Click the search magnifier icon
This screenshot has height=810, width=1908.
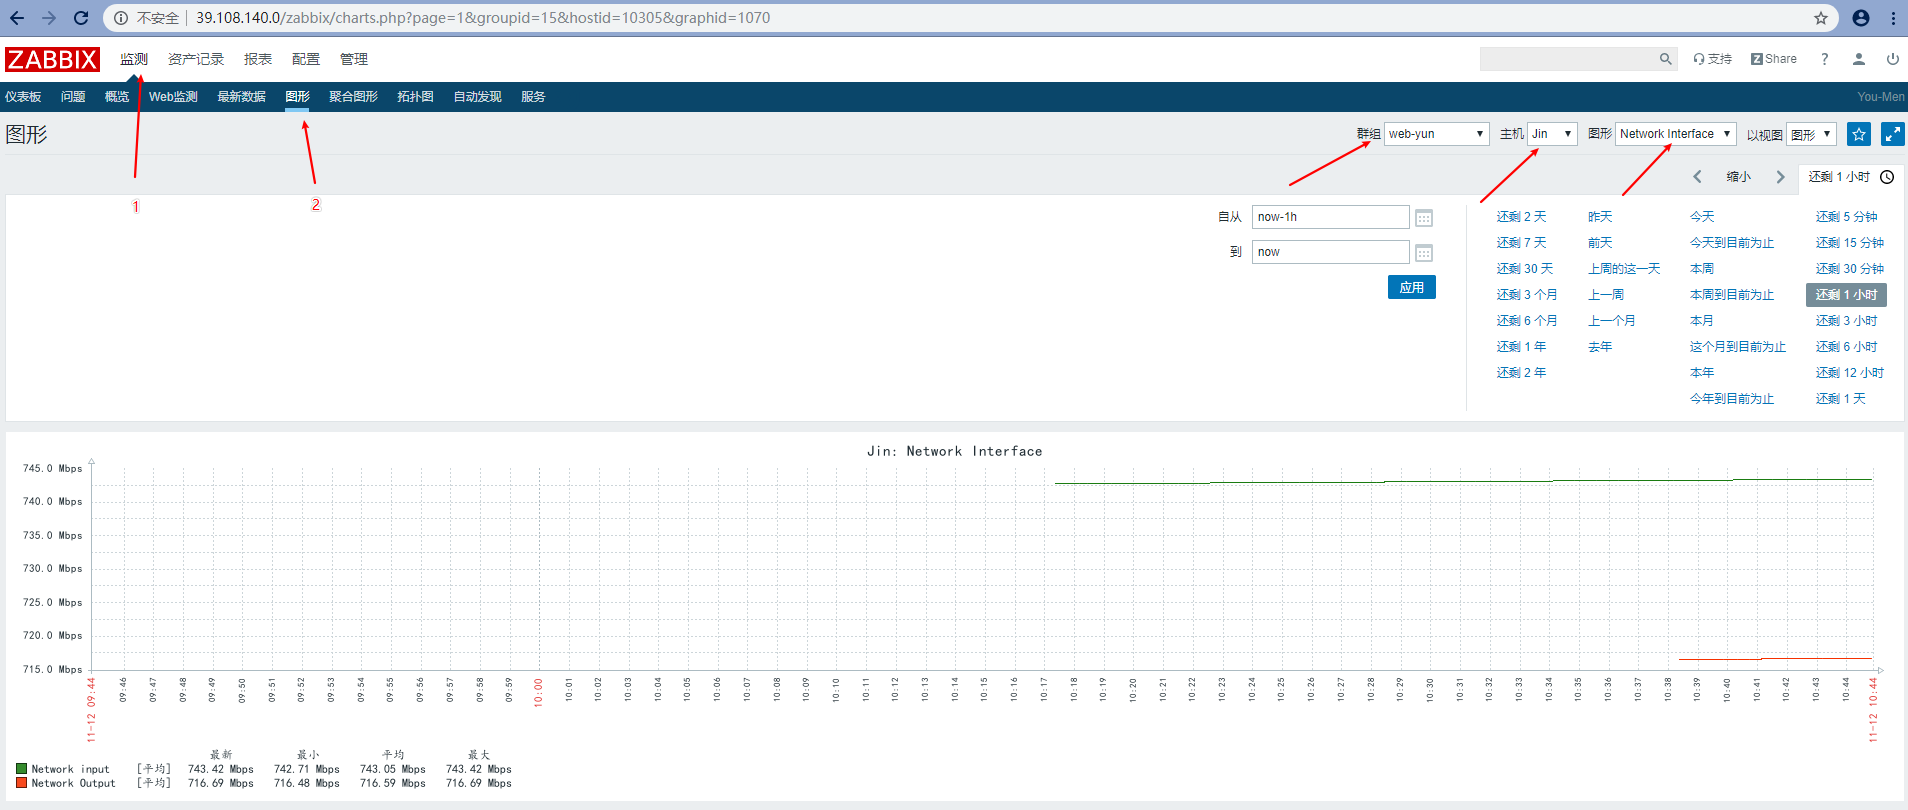click(1665, 59)
